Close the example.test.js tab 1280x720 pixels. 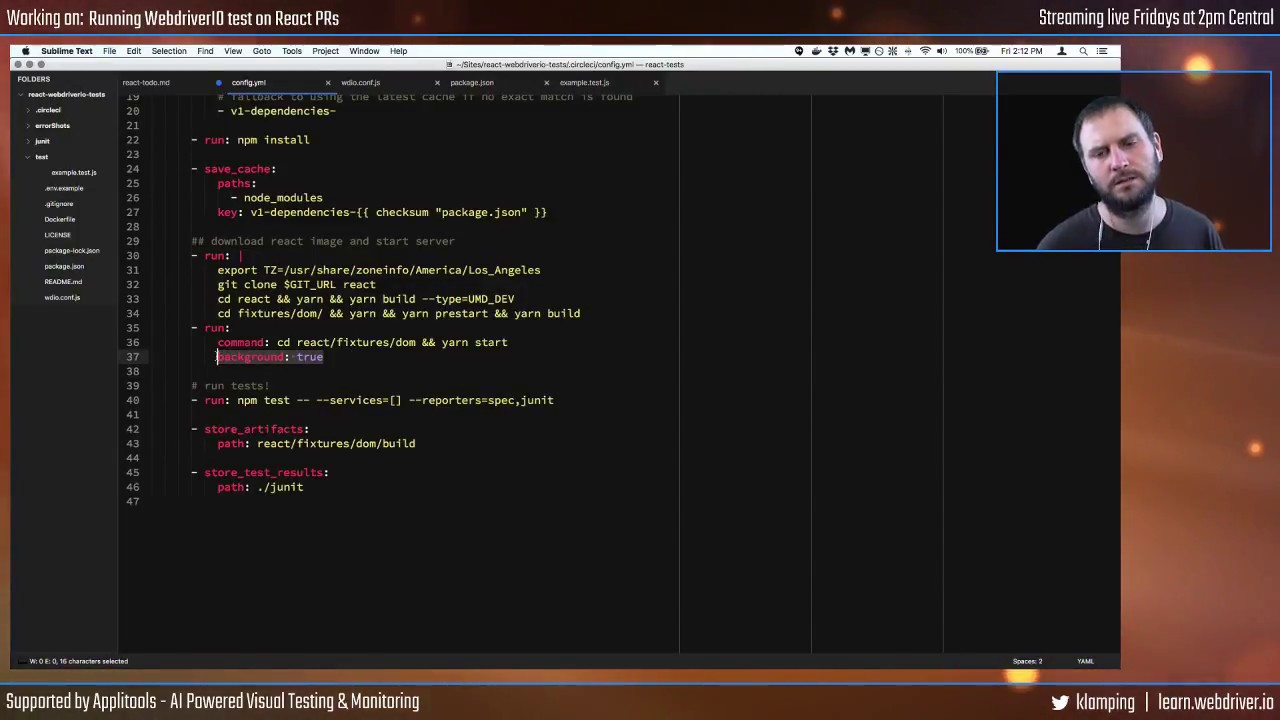(656, 83)
